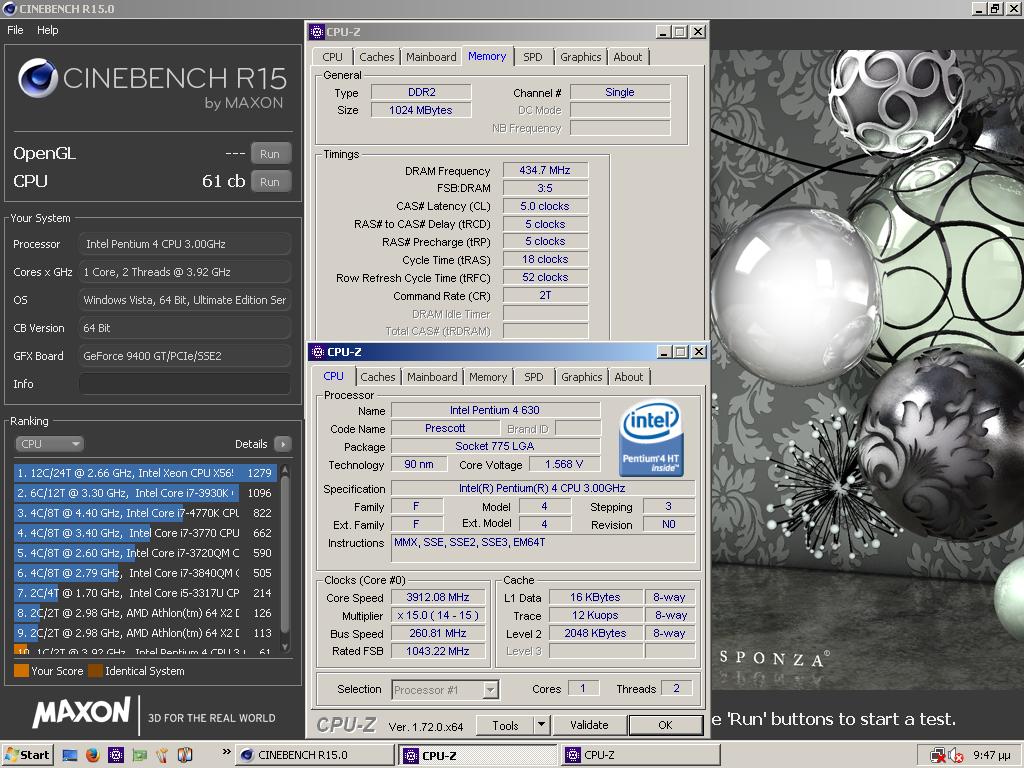Screen dimensions: 1024x768
Task: Click lower CPU-Z title bar icon
Action: point(318,352)
